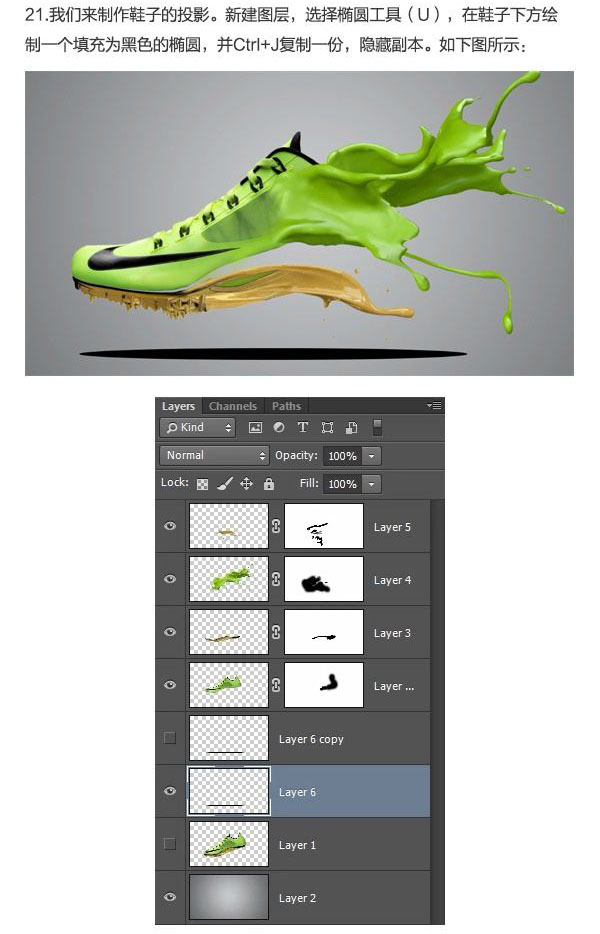The height and width of the screenshot is (934, 600).
Task: Hide Layer 4 with eye icon
Action: click(x=170, y=579)
